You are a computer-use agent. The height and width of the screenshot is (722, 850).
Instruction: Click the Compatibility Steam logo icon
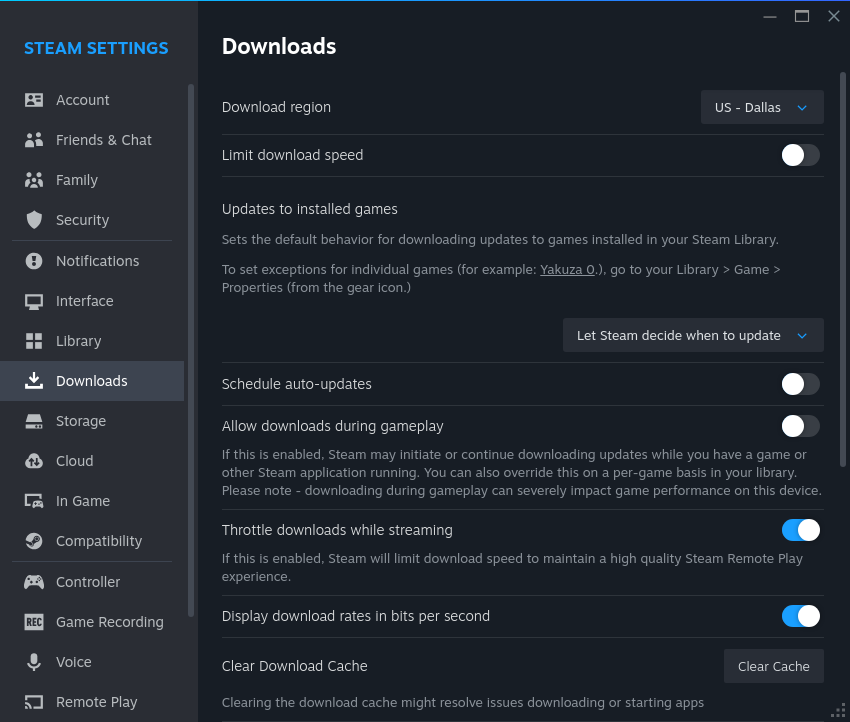tap(34, 541)
